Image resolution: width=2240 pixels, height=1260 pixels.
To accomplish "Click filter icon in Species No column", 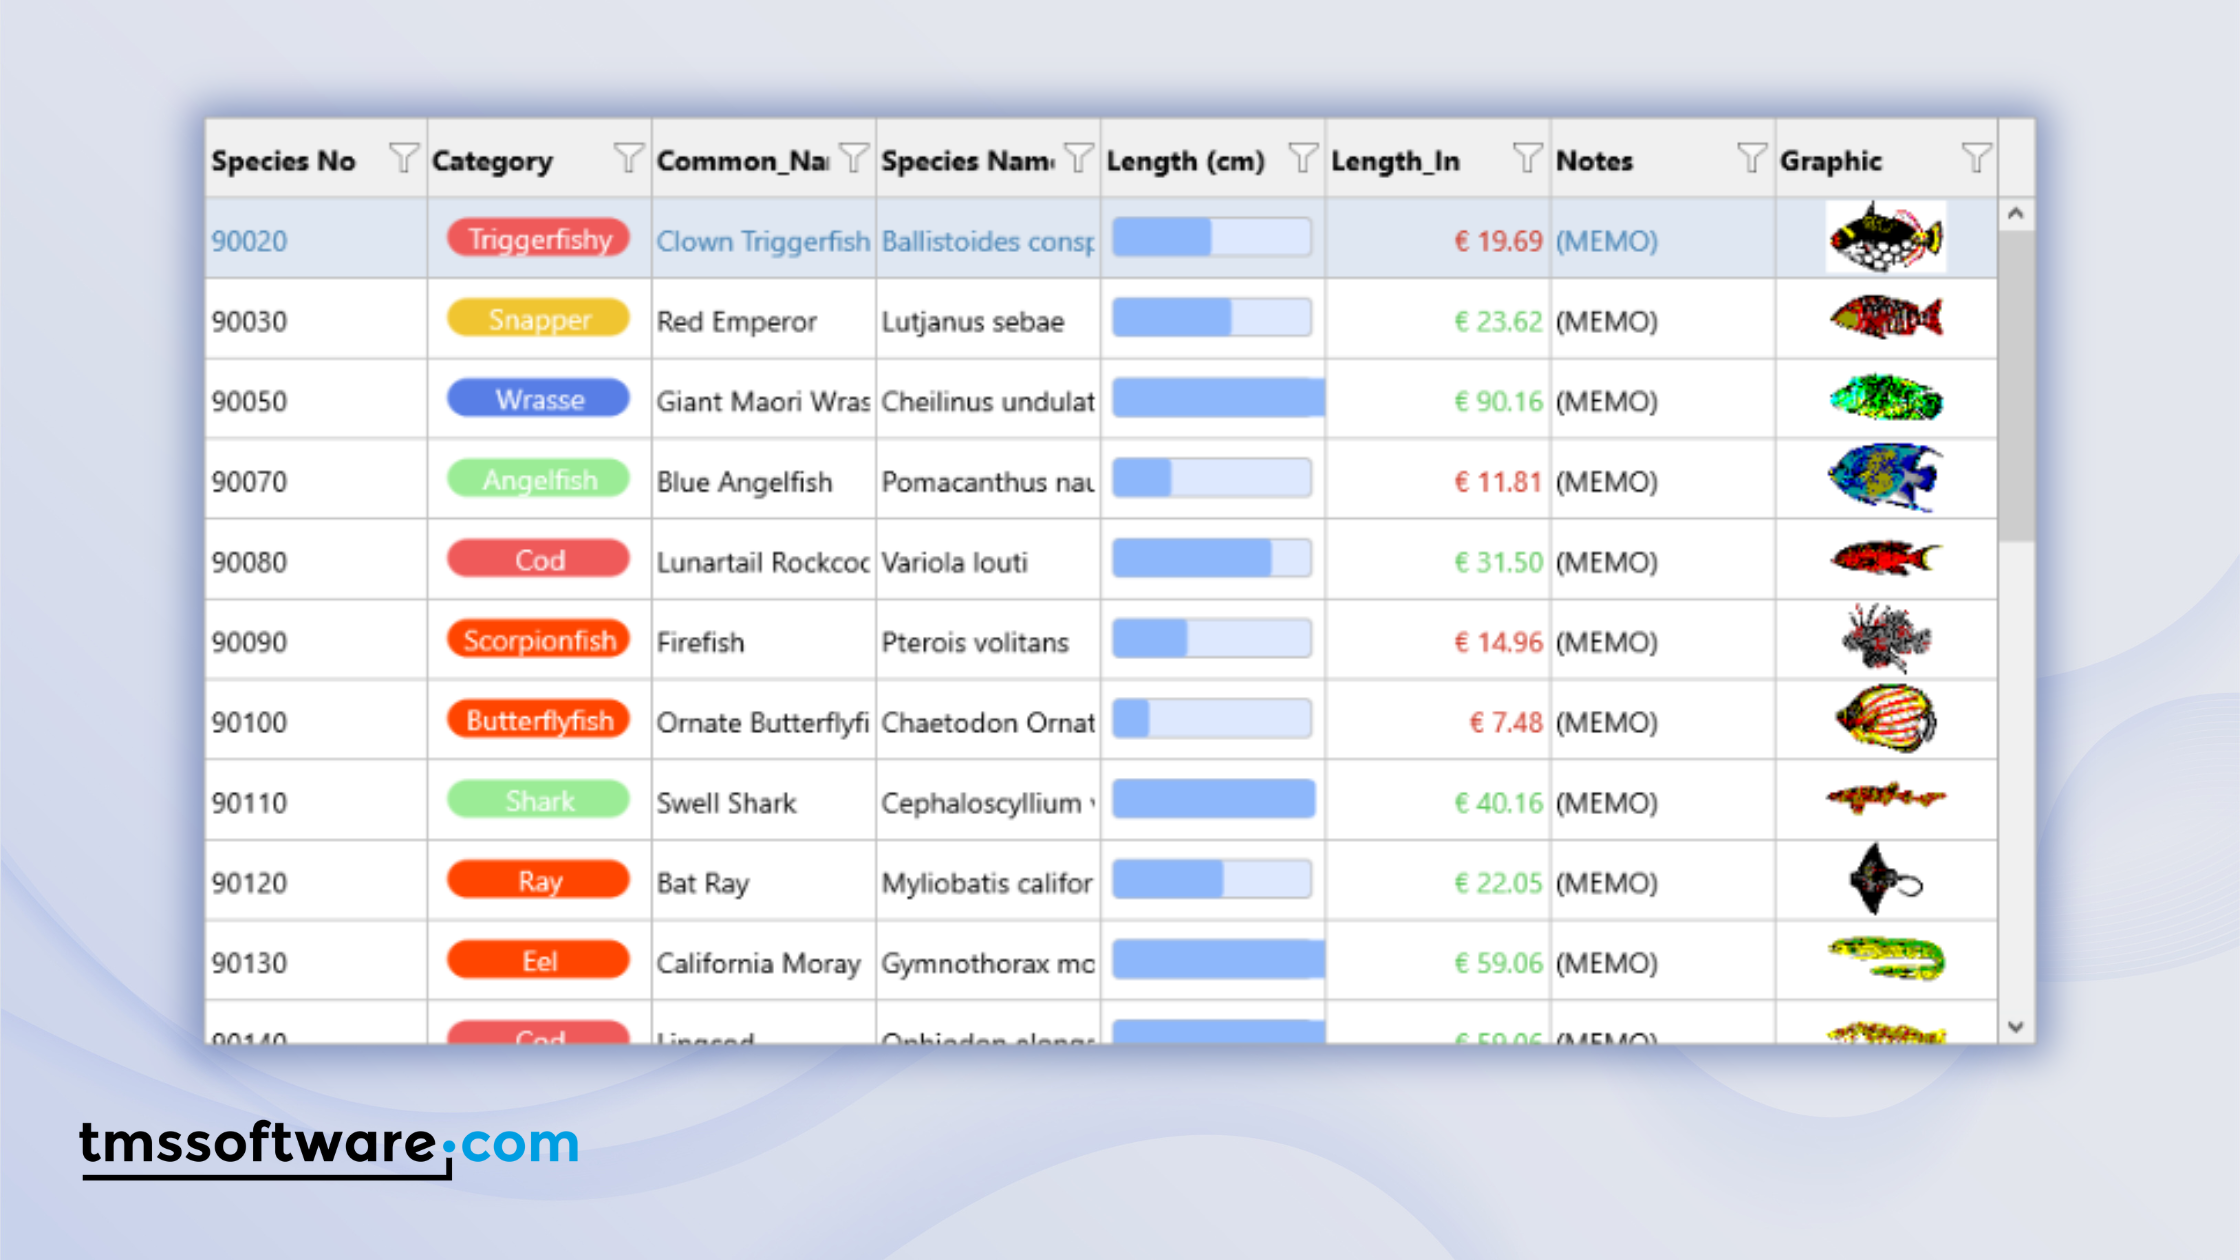I will [403, 158].
